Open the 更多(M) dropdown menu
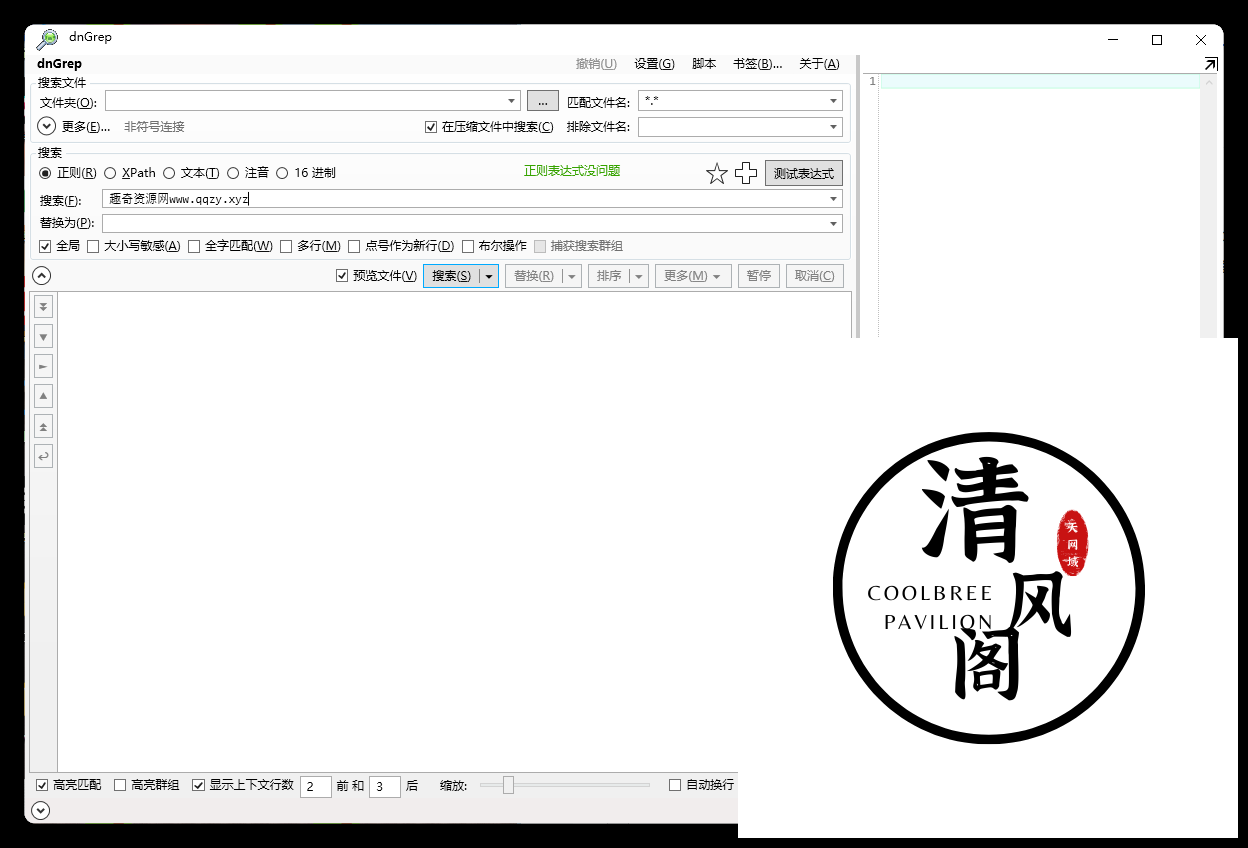The width and height of the screenshot is (1248, 848). [693, 276]
